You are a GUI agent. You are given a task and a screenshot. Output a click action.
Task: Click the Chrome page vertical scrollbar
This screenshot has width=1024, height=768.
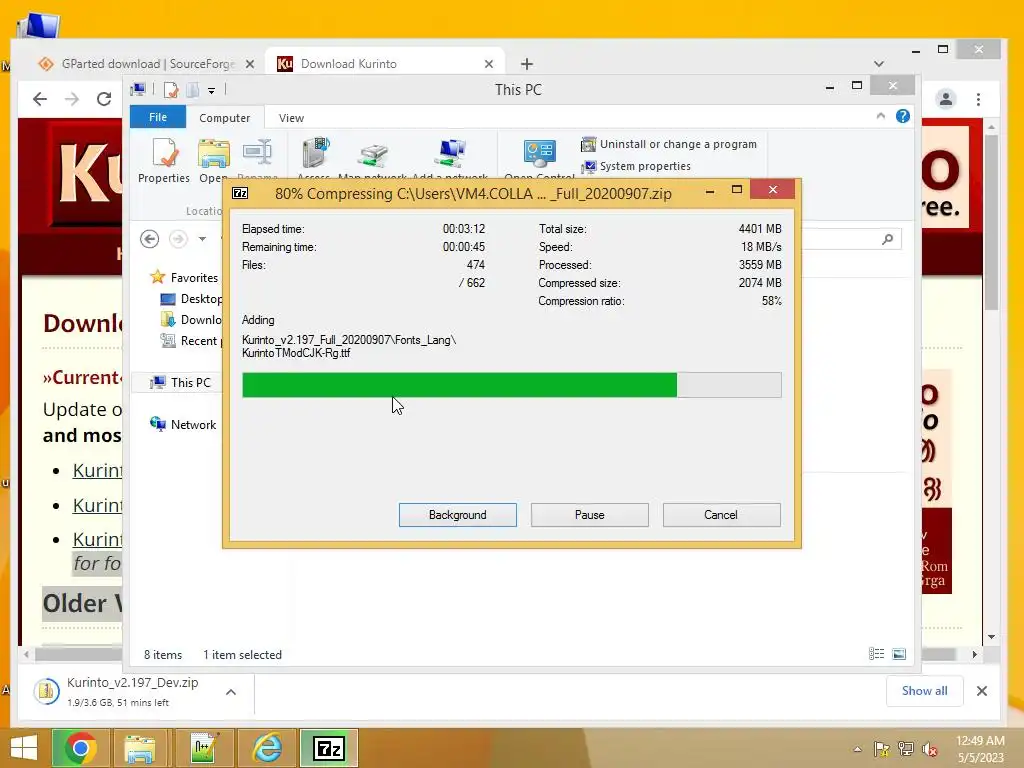pyautogui.click(x=991, y=222)
